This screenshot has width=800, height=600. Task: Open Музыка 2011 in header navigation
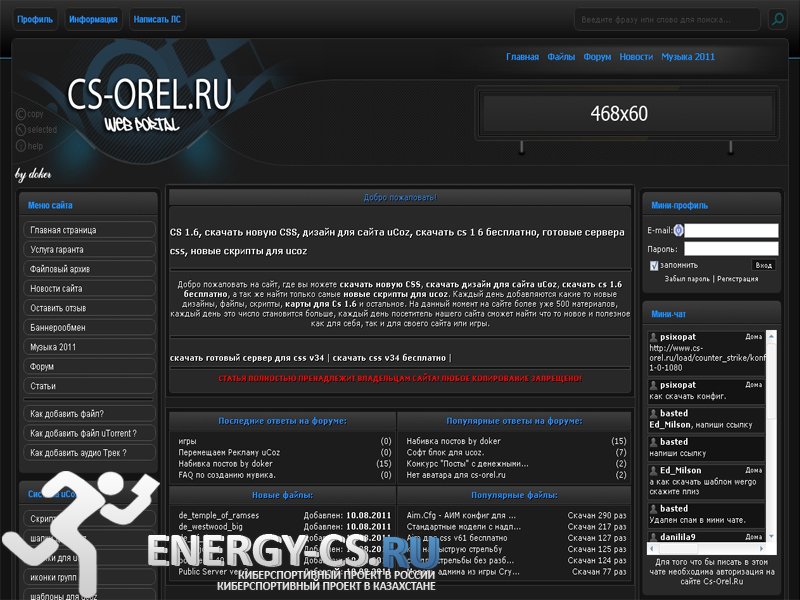pyautogui.click(x=688, y=57)
